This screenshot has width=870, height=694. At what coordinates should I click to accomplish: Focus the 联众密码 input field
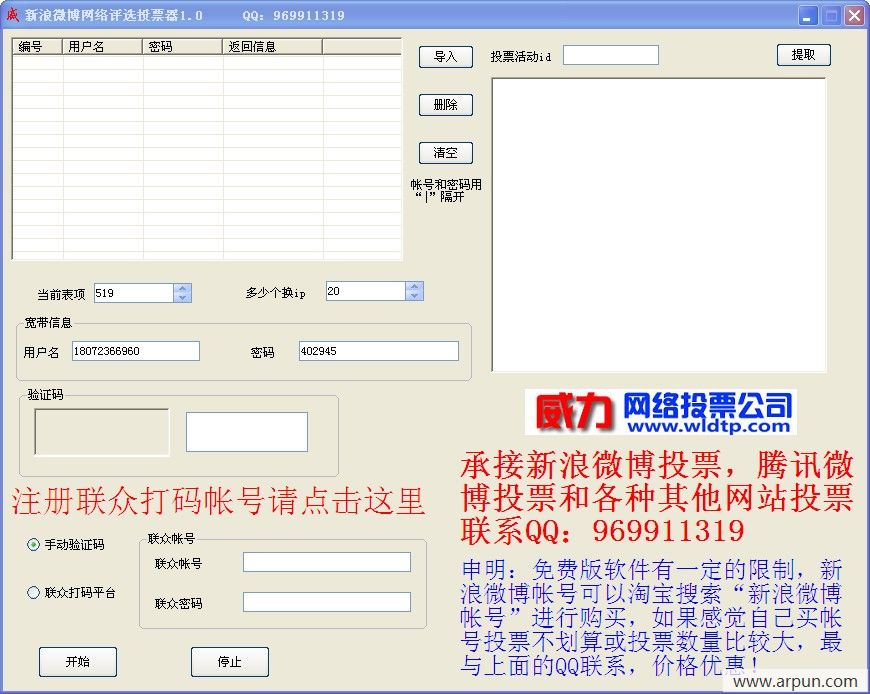click(x=327, y=602)
